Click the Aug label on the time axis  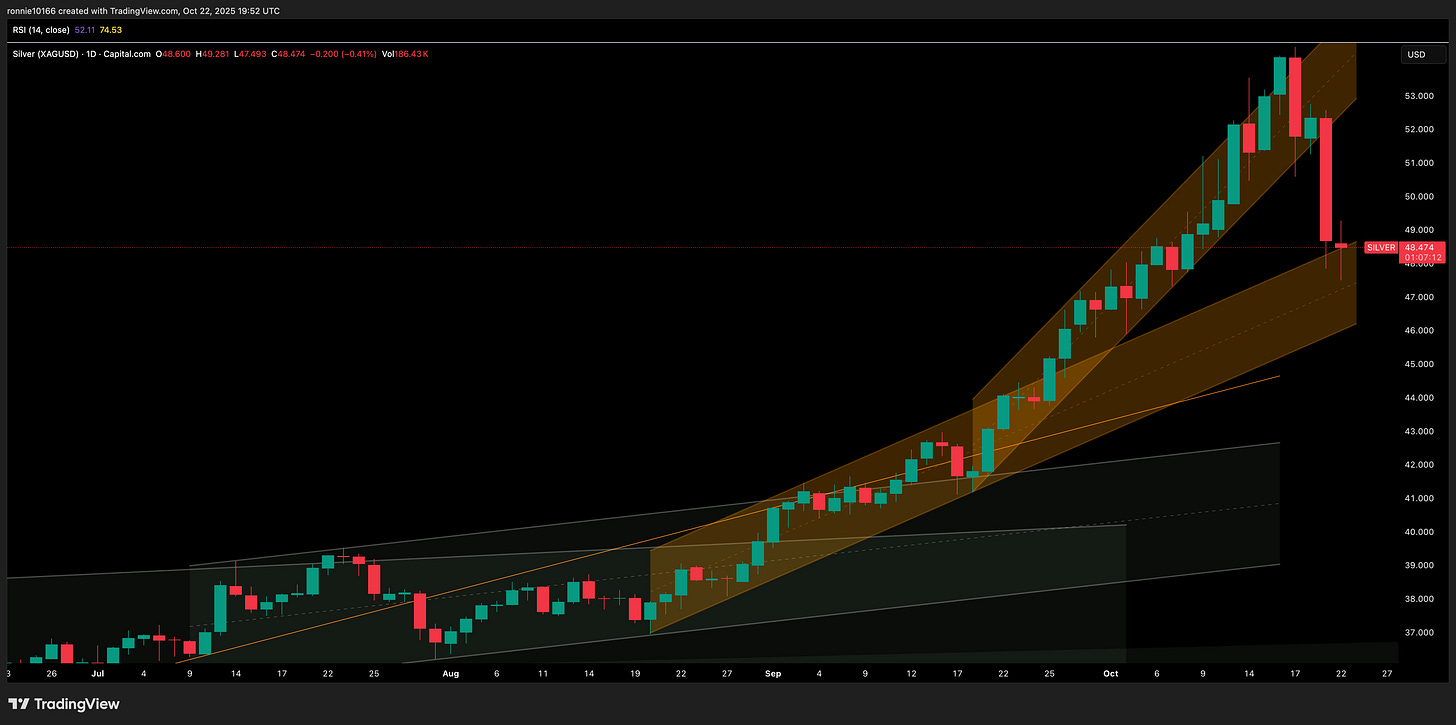click(x=450, y=674)
